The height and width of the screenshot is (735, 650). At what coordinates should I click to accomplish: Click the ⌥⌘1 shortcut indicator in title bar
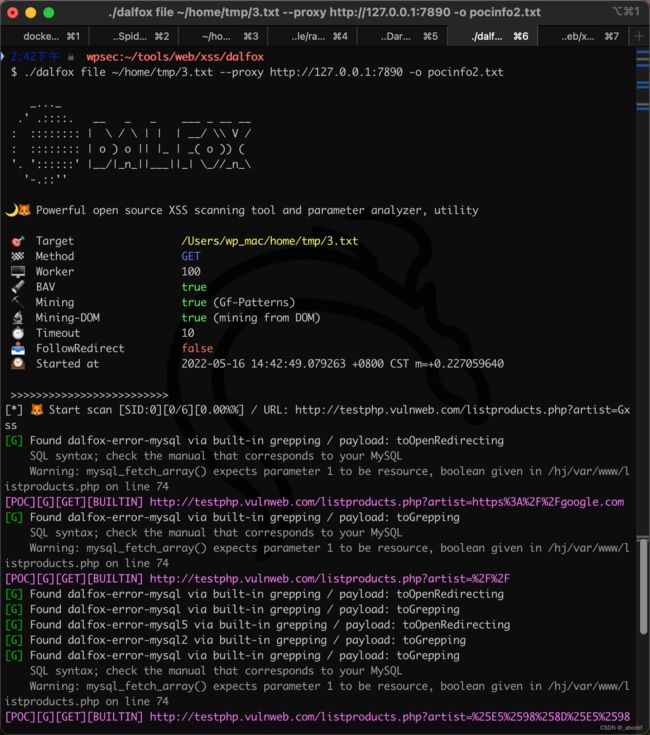tap(625, 11)
